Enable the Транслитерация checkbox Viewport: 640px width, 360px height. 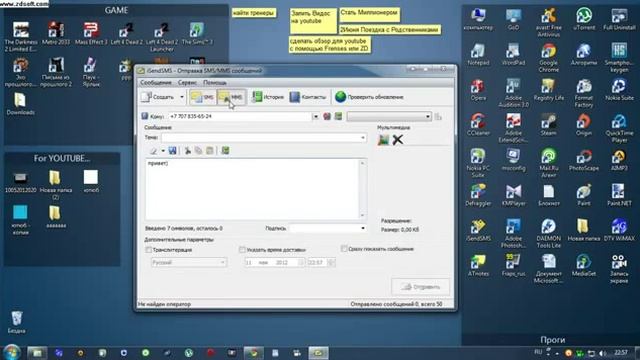pos(149,250)
